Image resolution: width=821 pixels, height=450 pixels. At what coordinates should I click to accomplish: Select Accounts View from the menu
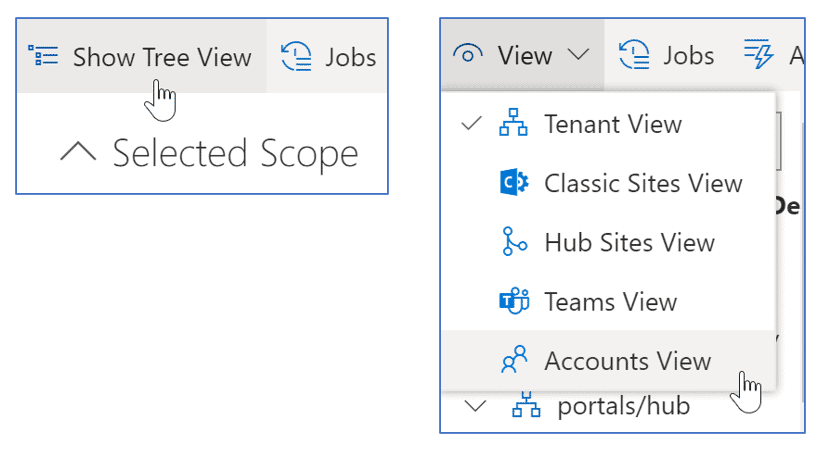pyautogui.click(x=627, y=361)
